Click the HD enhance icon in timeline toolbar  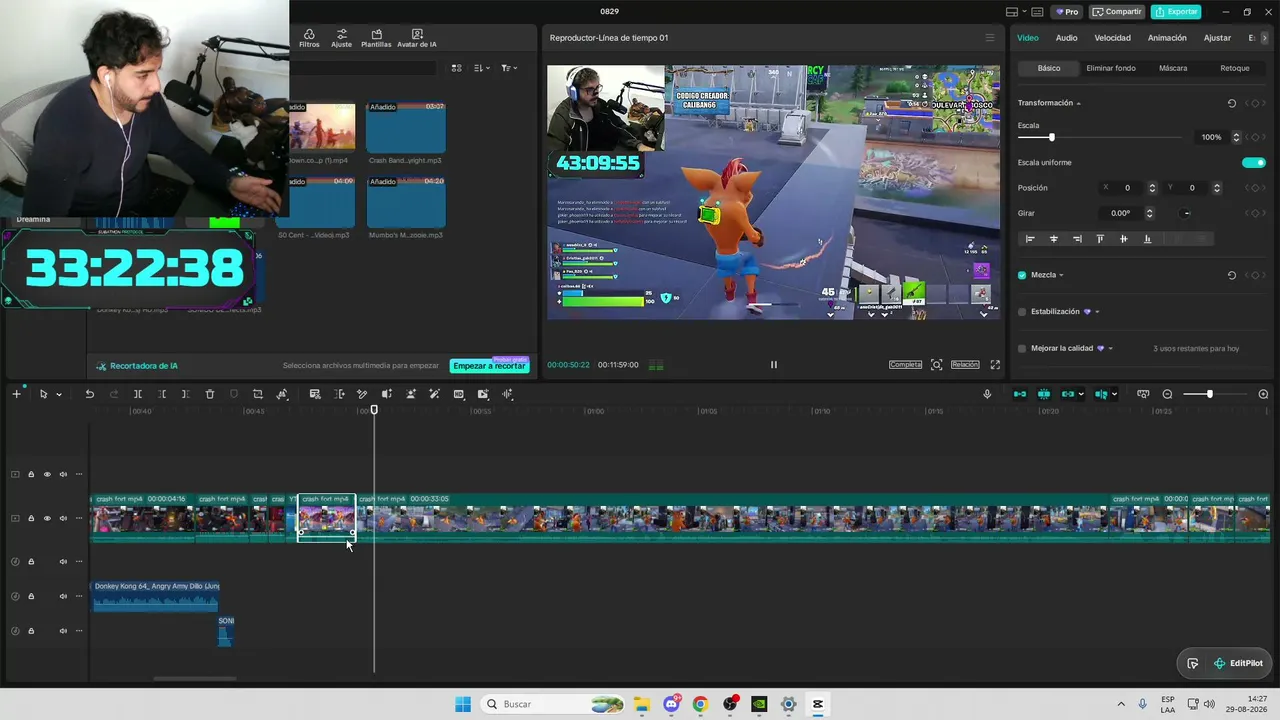[x=459, y=394]
